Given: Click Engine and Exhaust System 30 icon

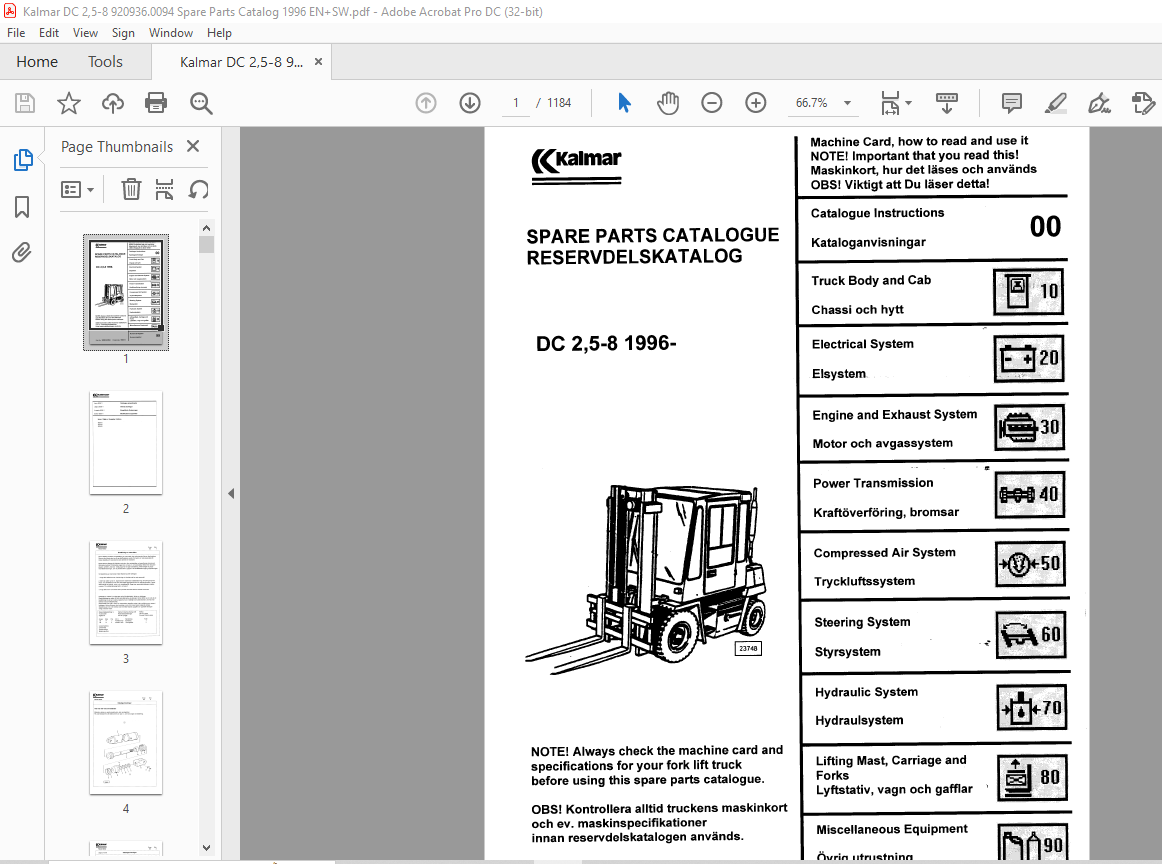Looking at the screenshot, I should click(1029, 428).
